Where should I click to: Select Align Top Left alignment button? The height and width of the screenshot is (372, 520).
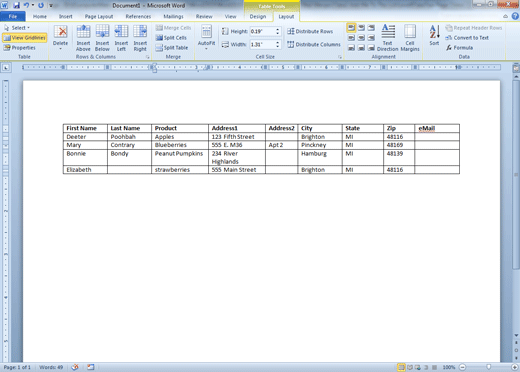(x=351, y=28)
